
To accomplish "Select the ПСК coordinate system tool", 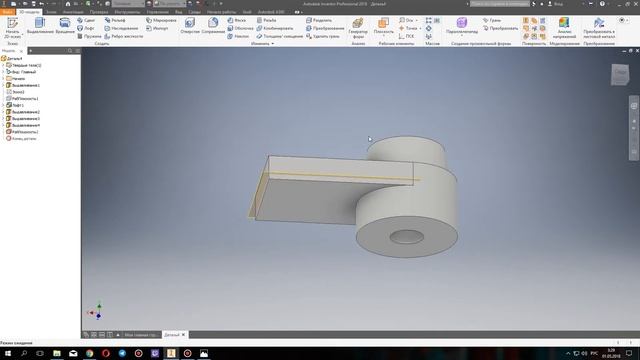I will tap(406, 36).
